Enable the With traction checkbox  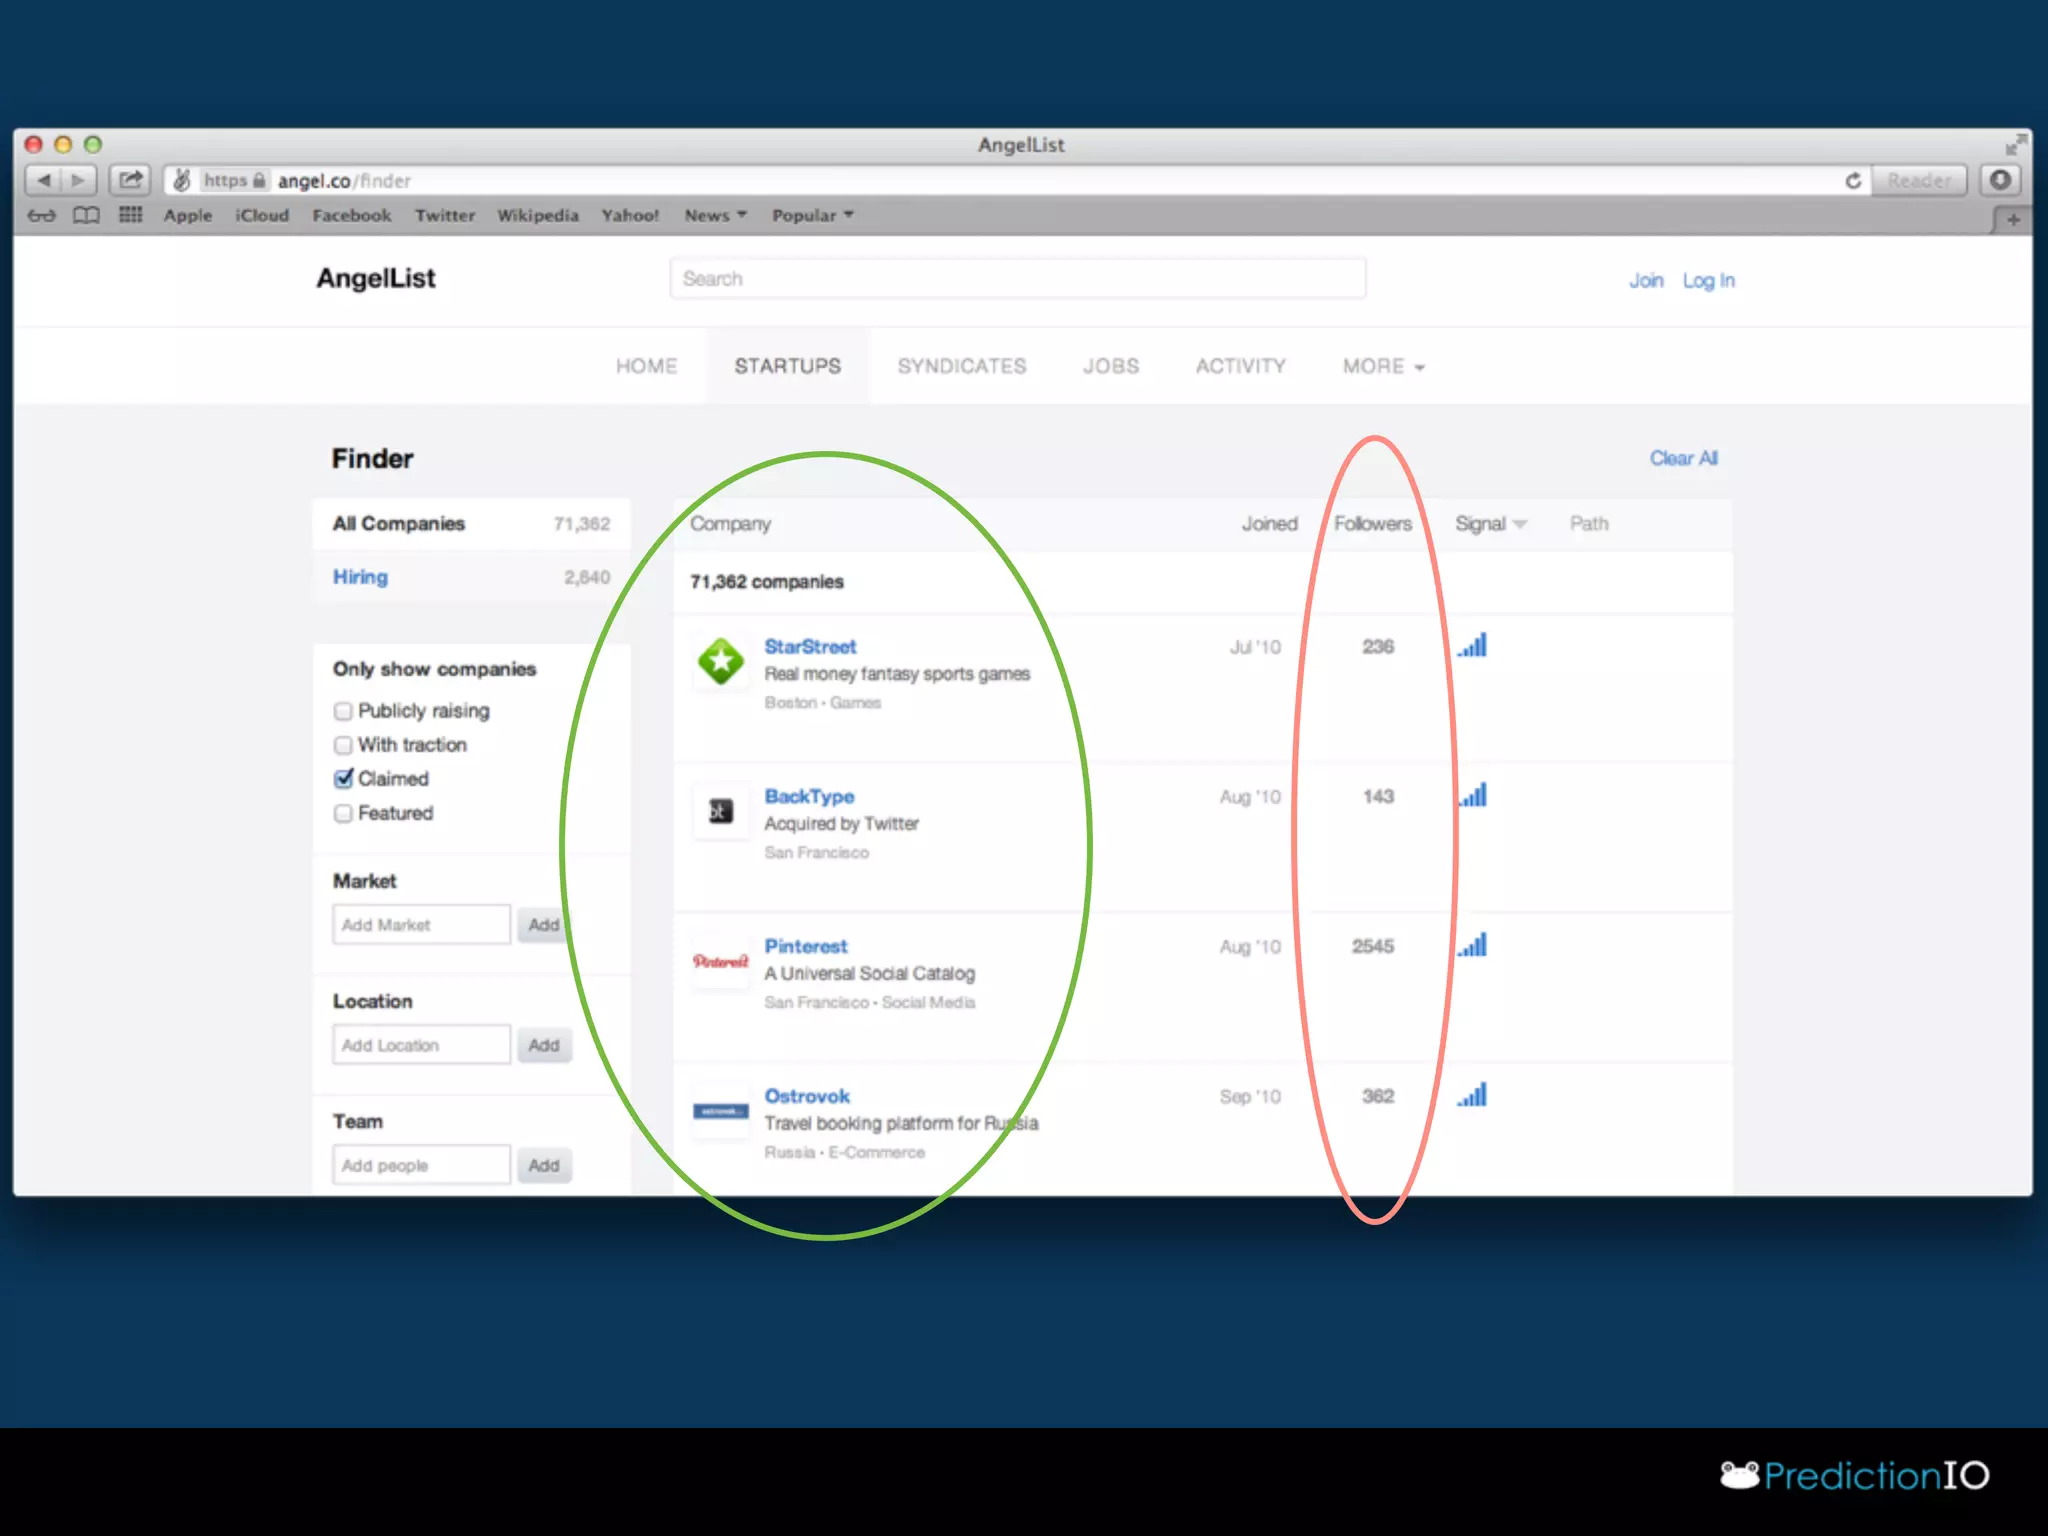tap(343, 745)
